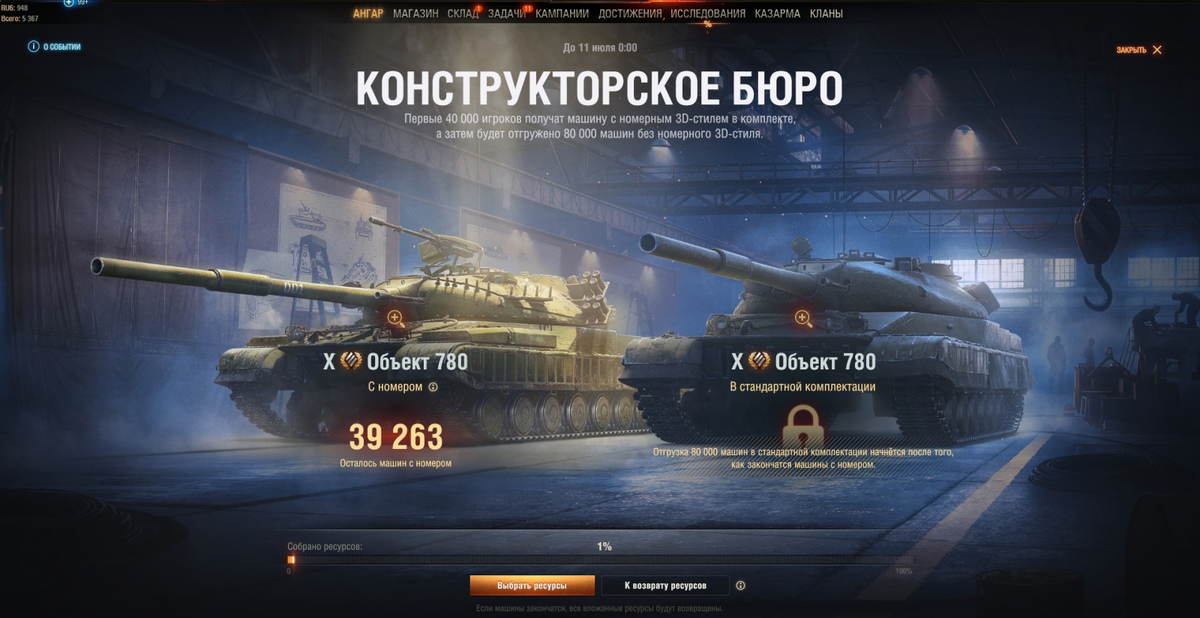Viewport: 1200px width, 618px height.
Task: Click the collected resources progress bar
Action: 600,560
